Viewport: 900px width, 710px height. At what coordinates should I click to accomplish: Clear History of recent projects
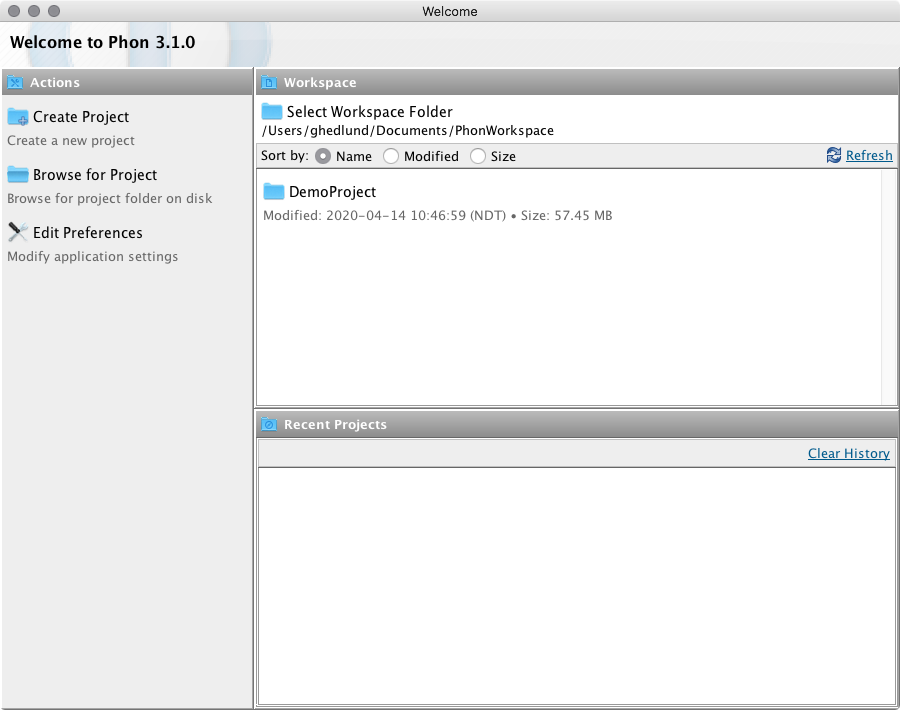848,453
